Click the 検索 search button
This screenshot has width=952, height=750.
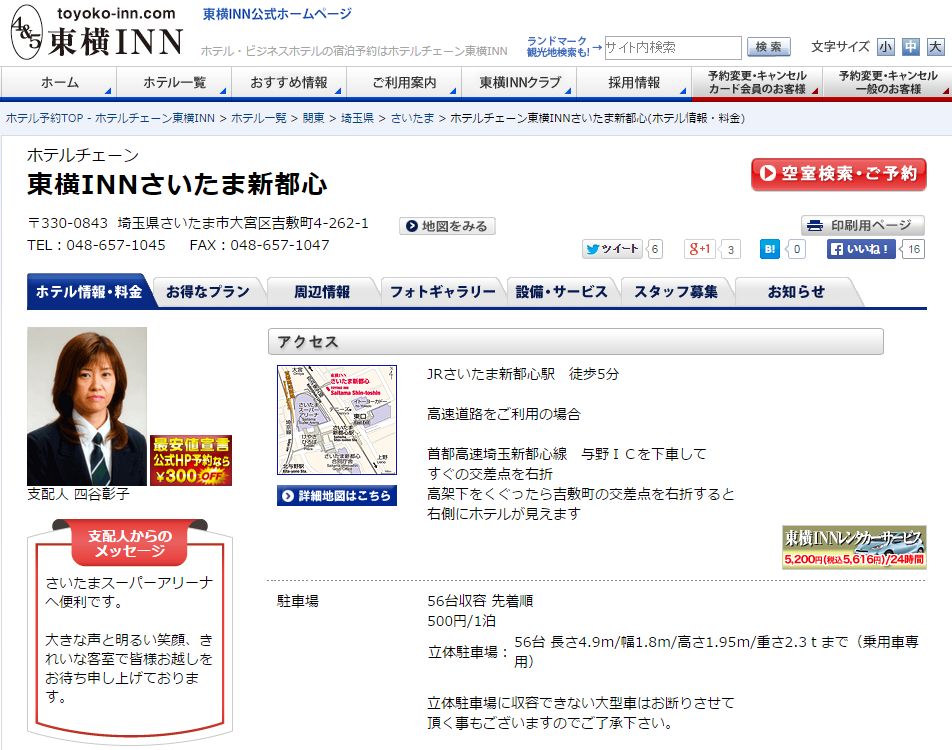coord(768,47)
